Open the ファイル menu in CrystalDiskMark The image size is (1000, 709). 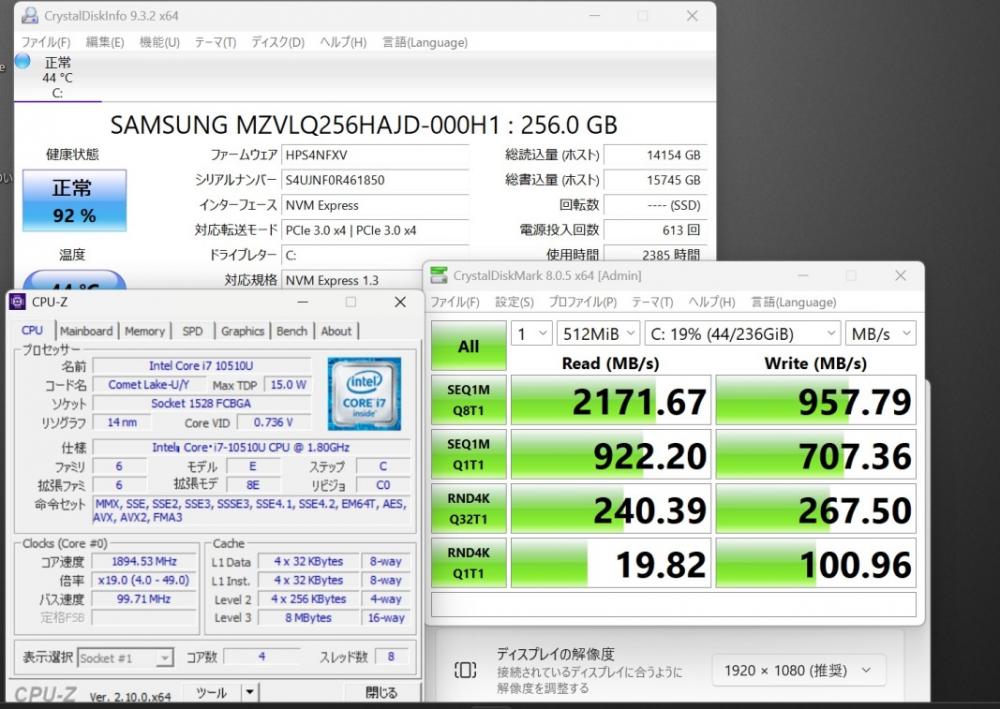pos(455,302)
